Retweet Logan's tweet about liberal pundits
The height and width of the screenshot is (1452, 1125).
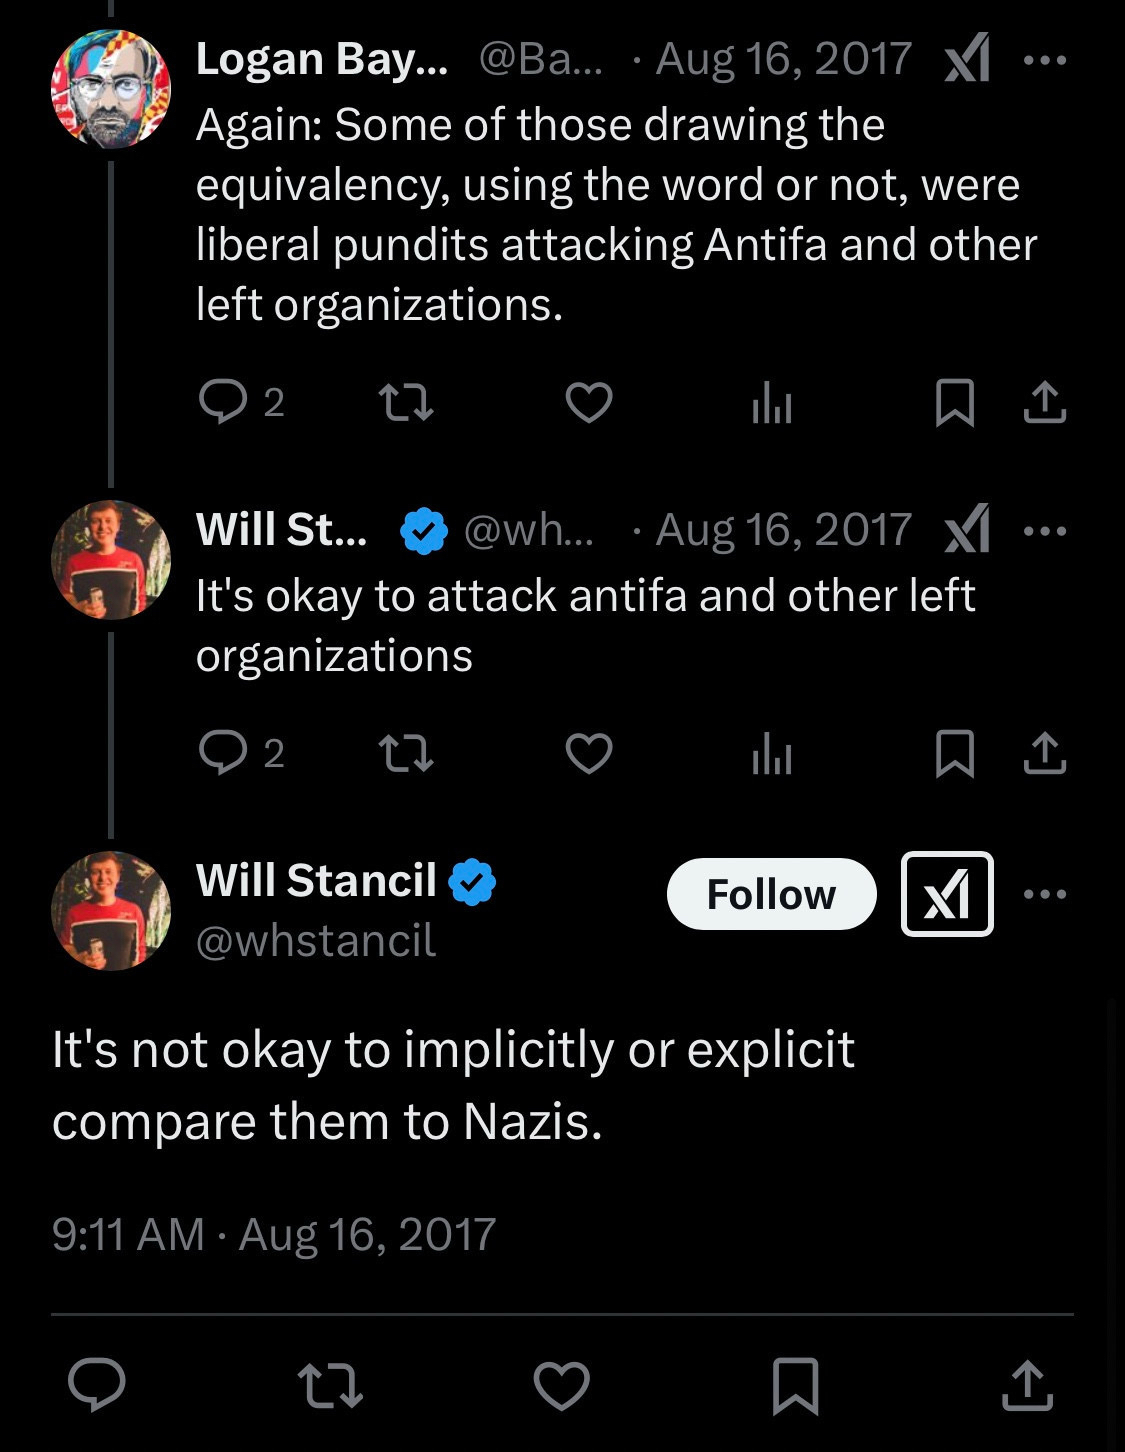[x=407, y=402]
